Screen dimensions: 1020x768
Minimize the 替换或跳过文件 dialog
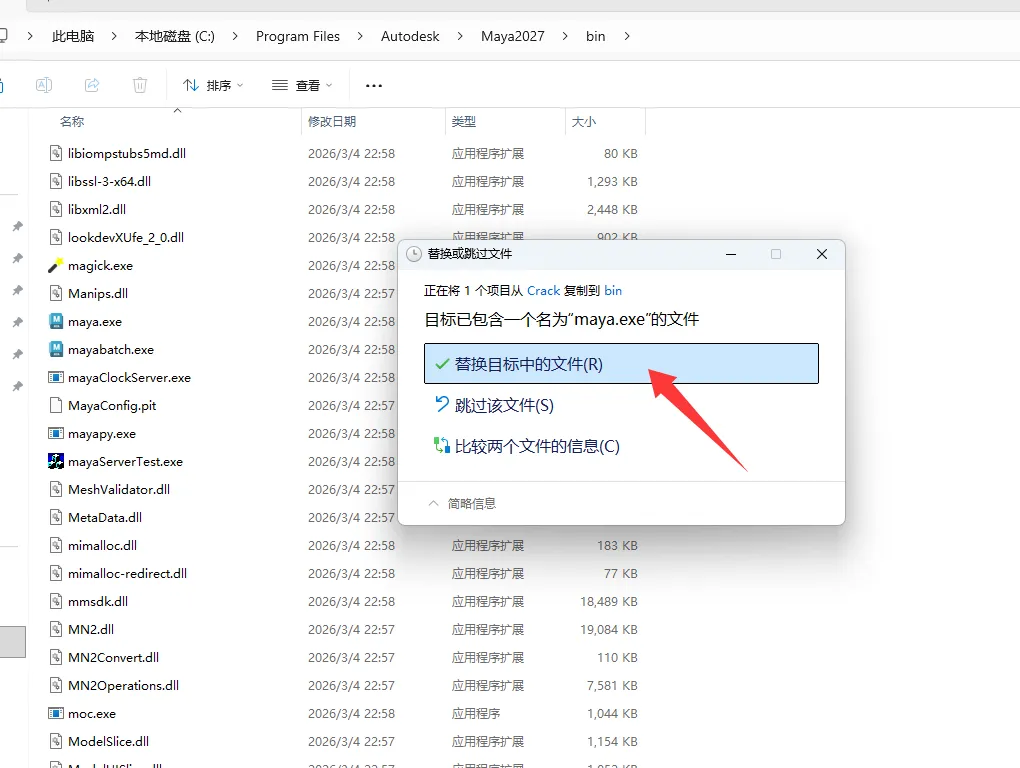coord(731,254)
